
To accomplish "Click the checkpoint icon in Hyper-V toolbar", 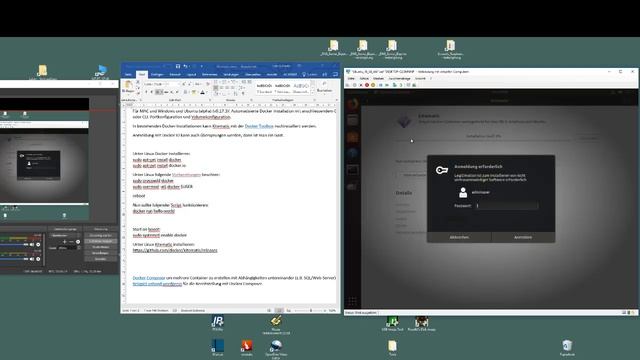I will pyautogui.click(x=395, y=85).
